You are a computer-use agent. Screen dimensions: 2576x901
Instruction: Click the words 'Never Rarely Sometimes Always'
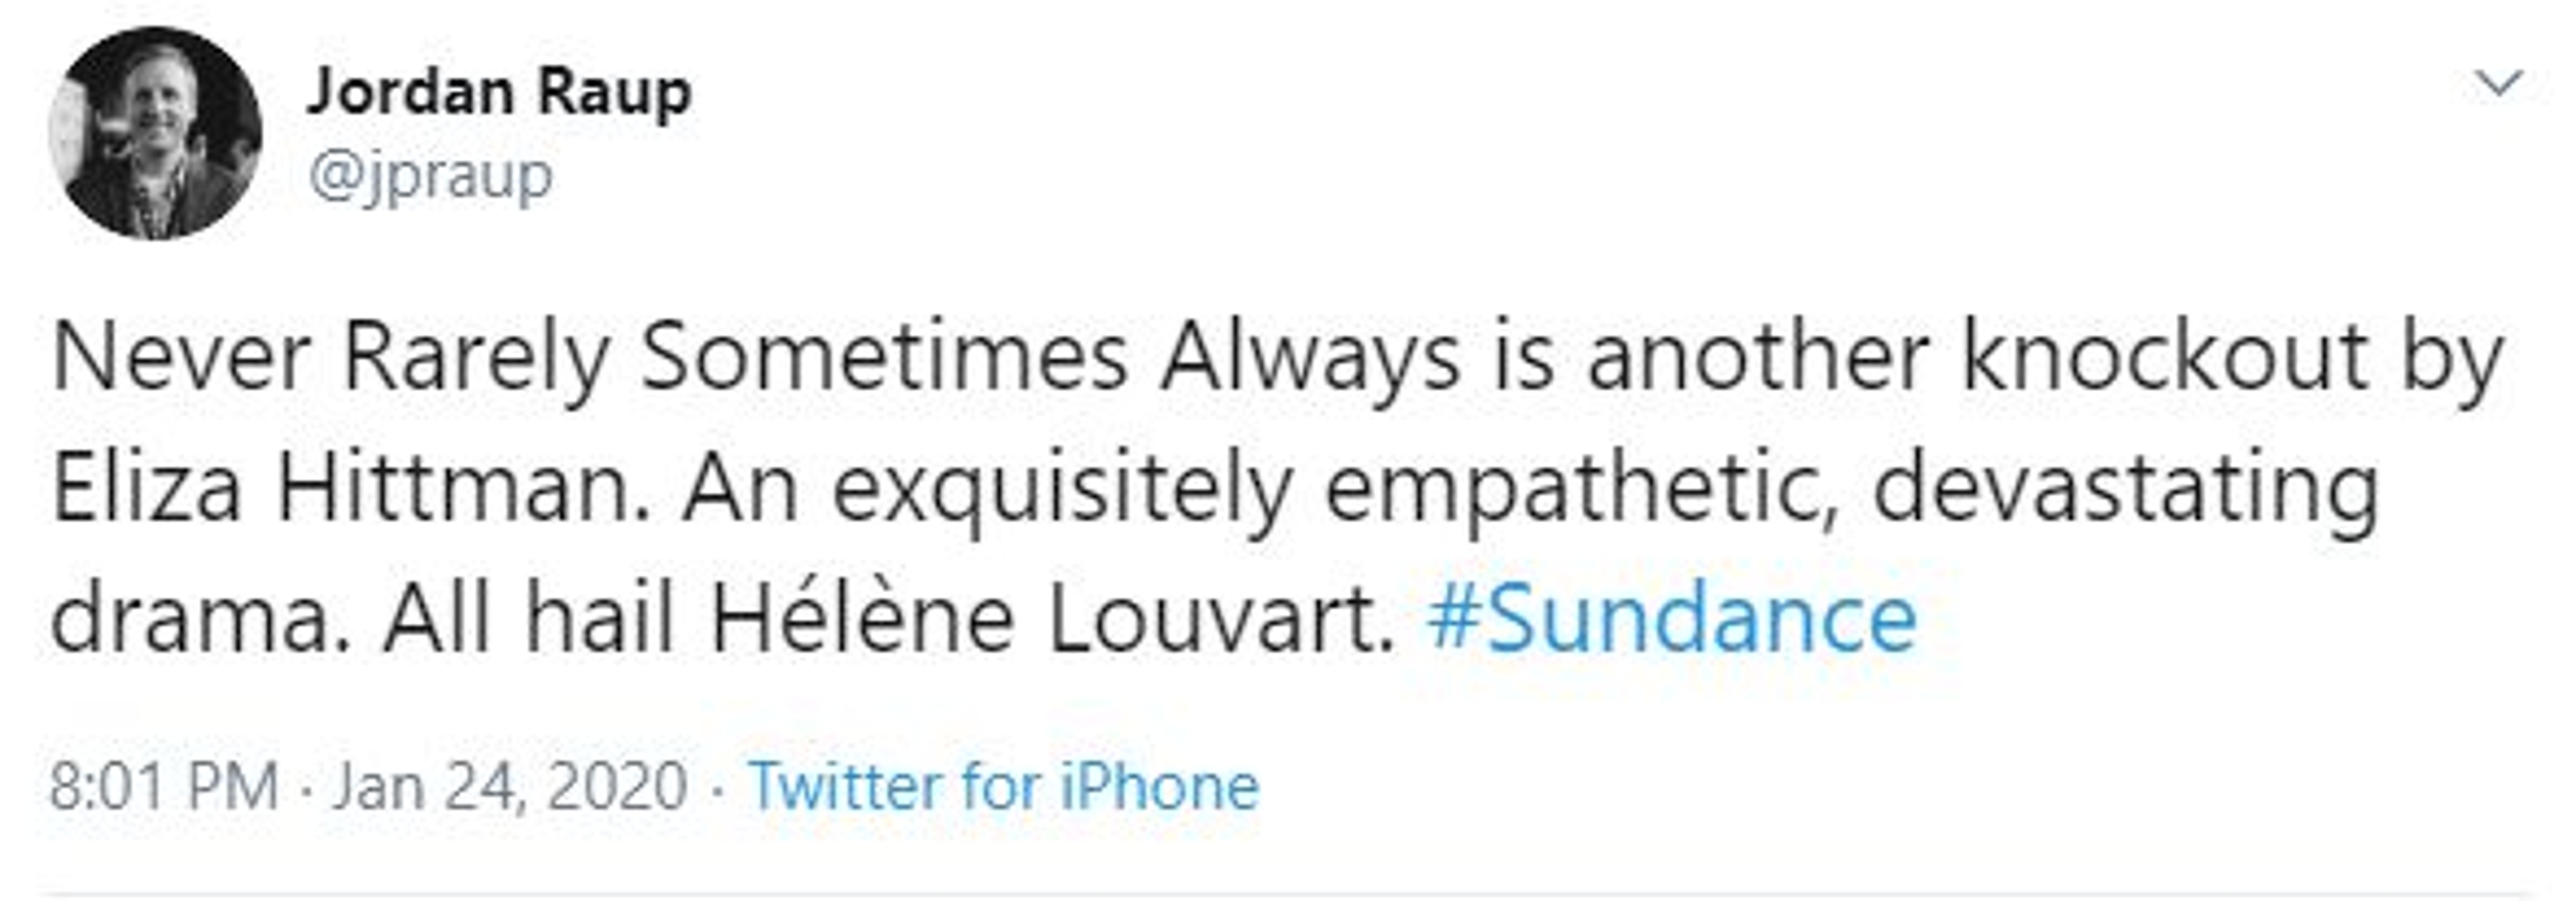[755, 358]
